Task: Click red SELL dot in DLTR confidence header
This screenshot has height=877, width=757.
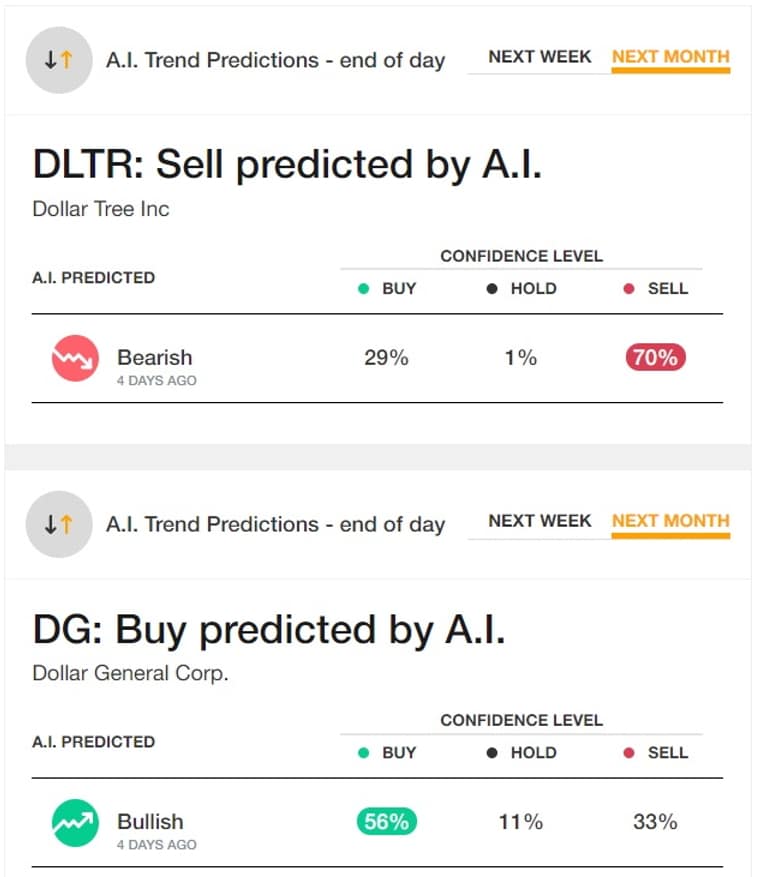Action: [629, 289]
